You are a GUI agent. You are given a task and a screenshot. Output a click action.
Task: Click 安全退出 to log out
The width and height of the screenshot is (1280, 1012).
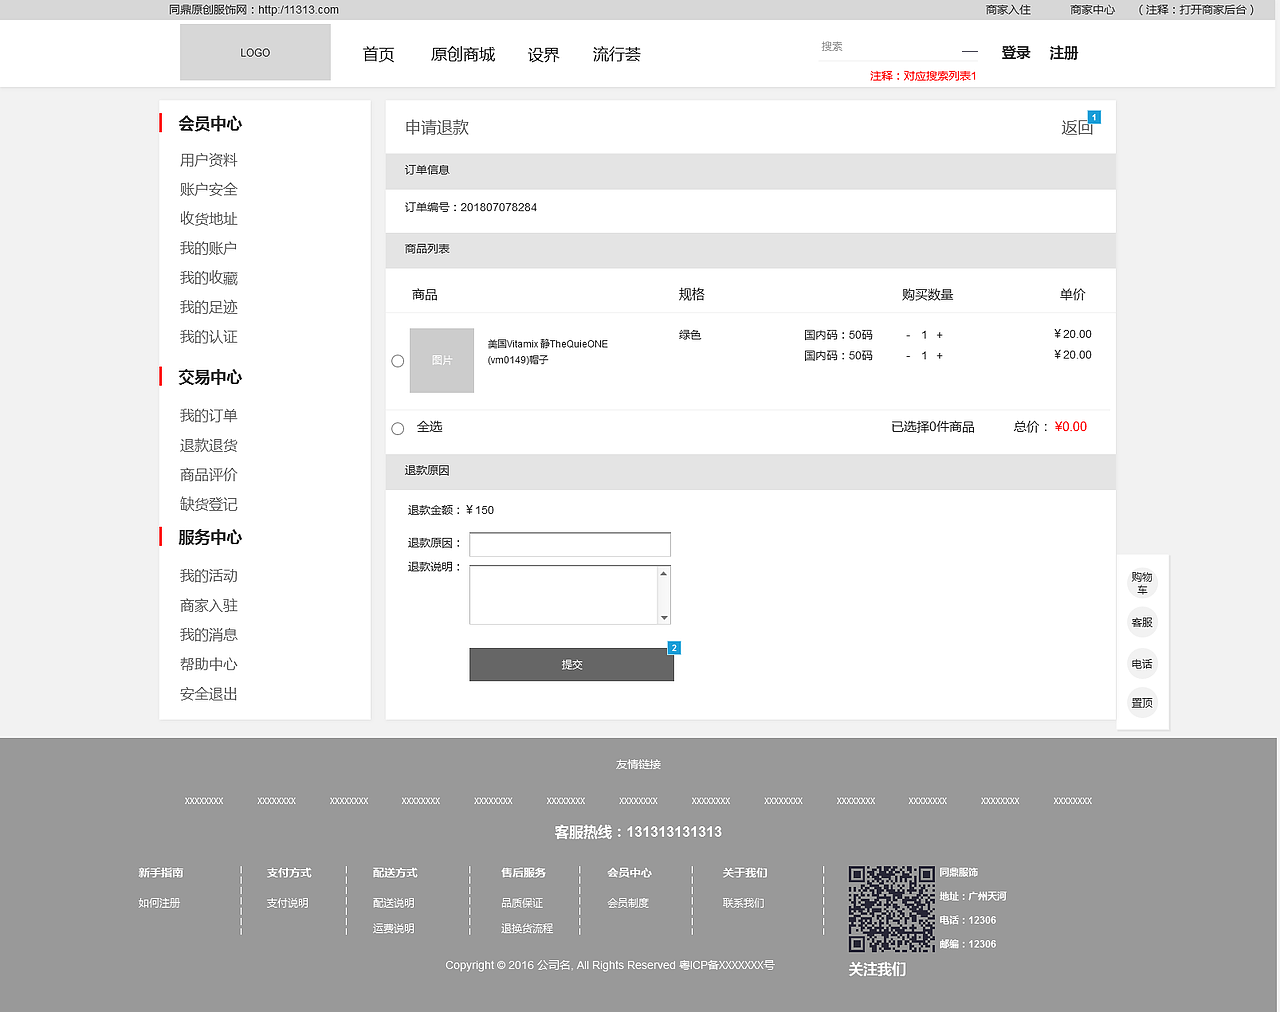coord(209,694)
